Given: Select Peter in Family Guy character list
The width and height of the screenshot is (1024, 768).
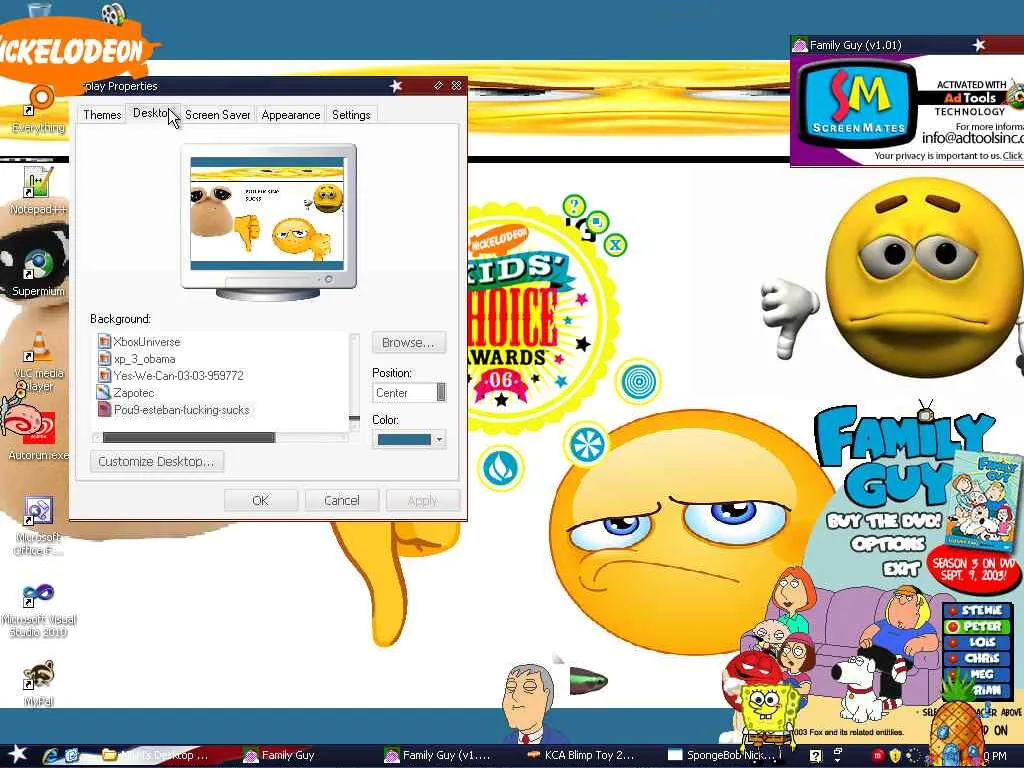Looking at the screenshot, I should pyautogui.click(x=977, y=626).
